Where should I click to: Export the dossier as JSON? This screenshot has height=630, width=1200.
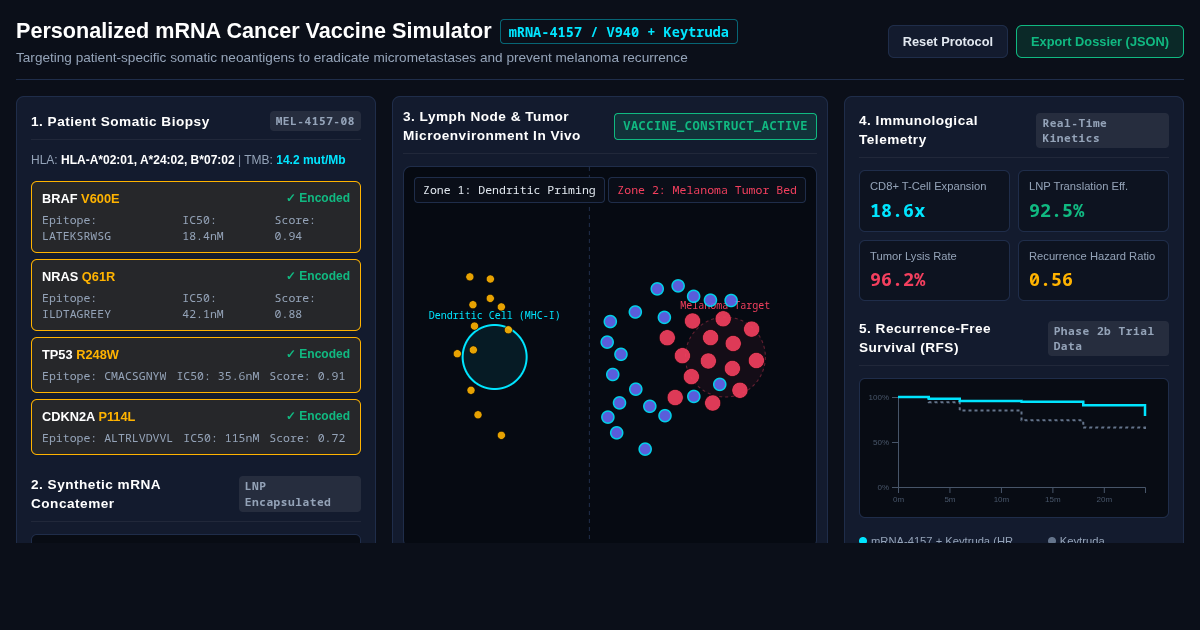1100,41
